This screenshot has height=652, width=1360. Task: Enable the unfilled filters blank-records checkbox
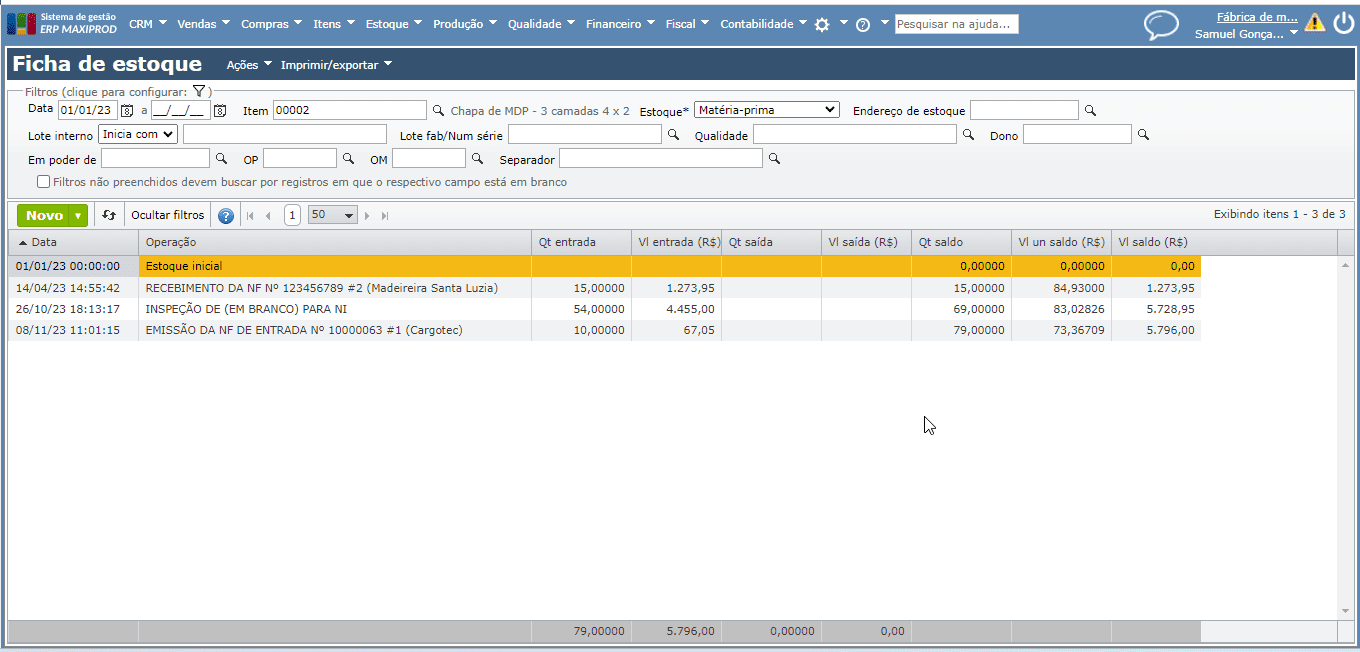point(44,182)
